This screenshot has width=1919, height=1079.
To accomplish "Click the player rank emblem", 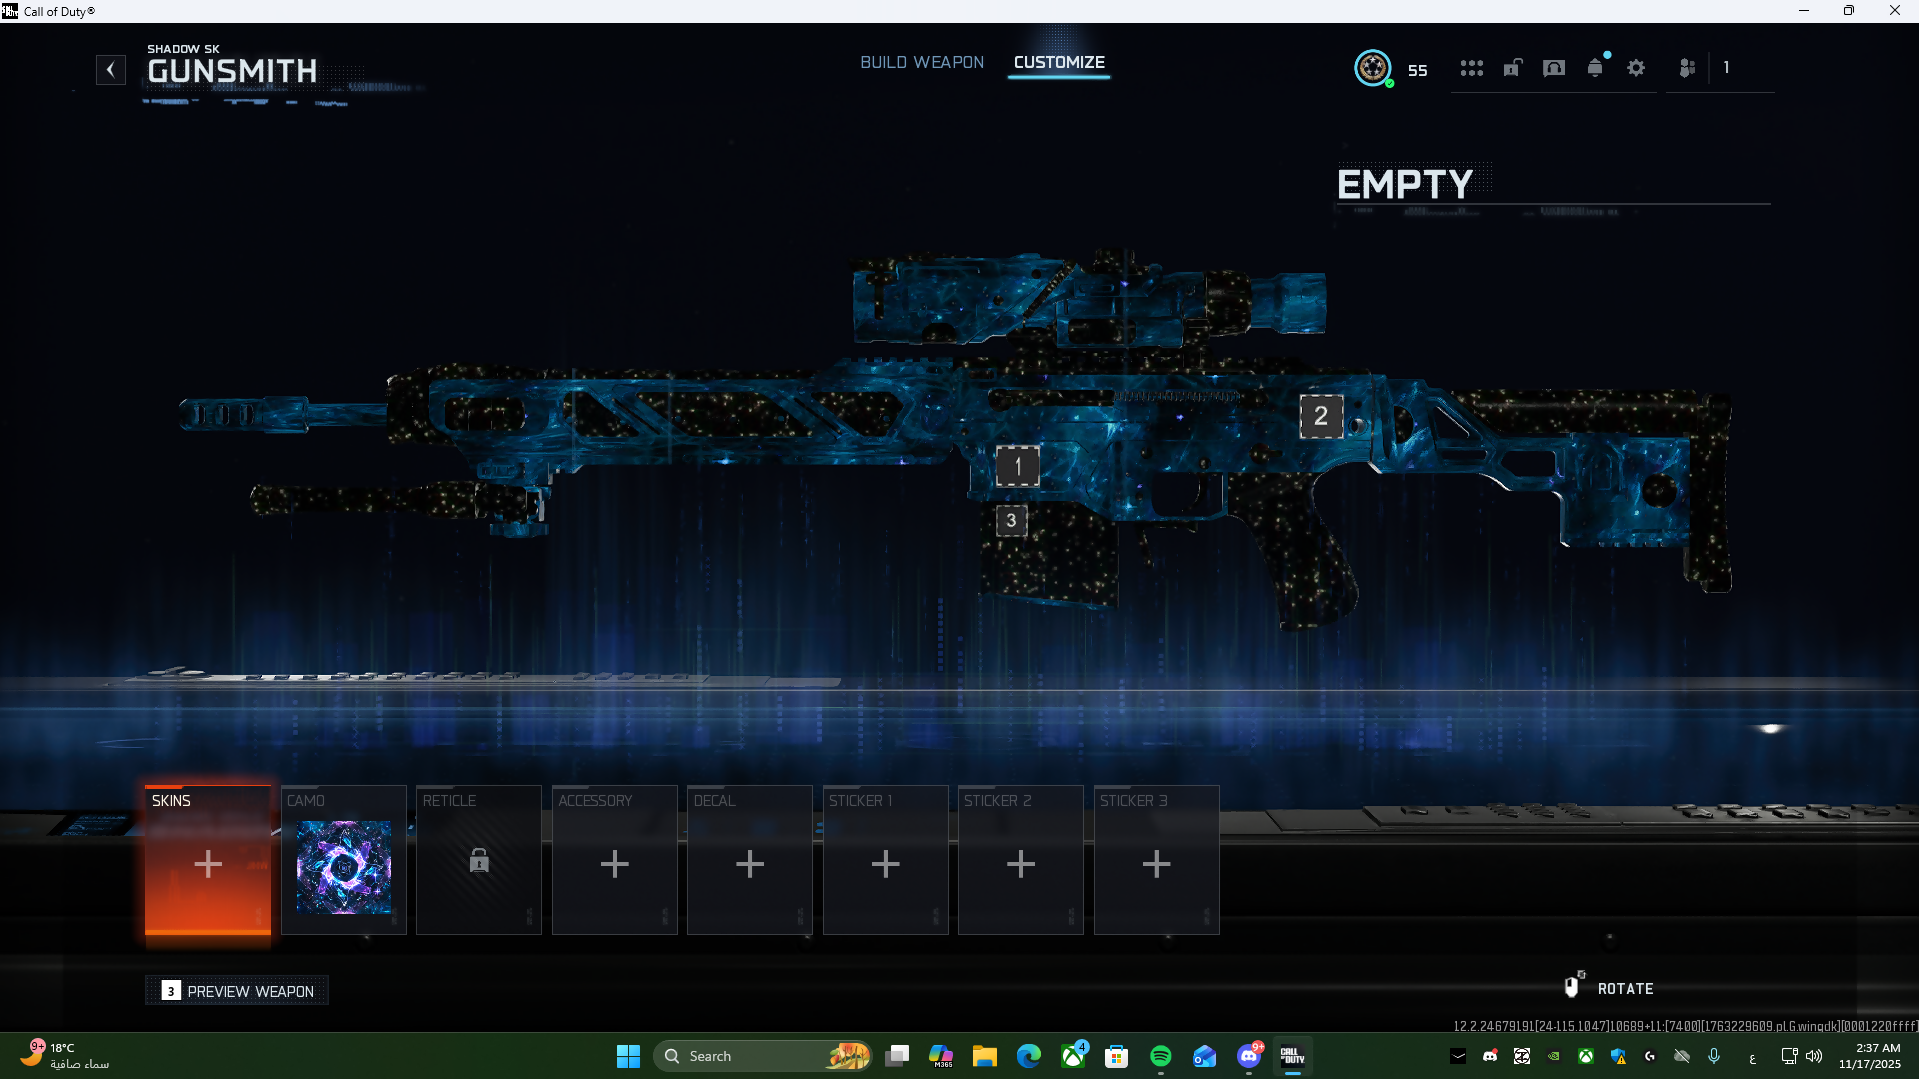I will (1373, 68).
